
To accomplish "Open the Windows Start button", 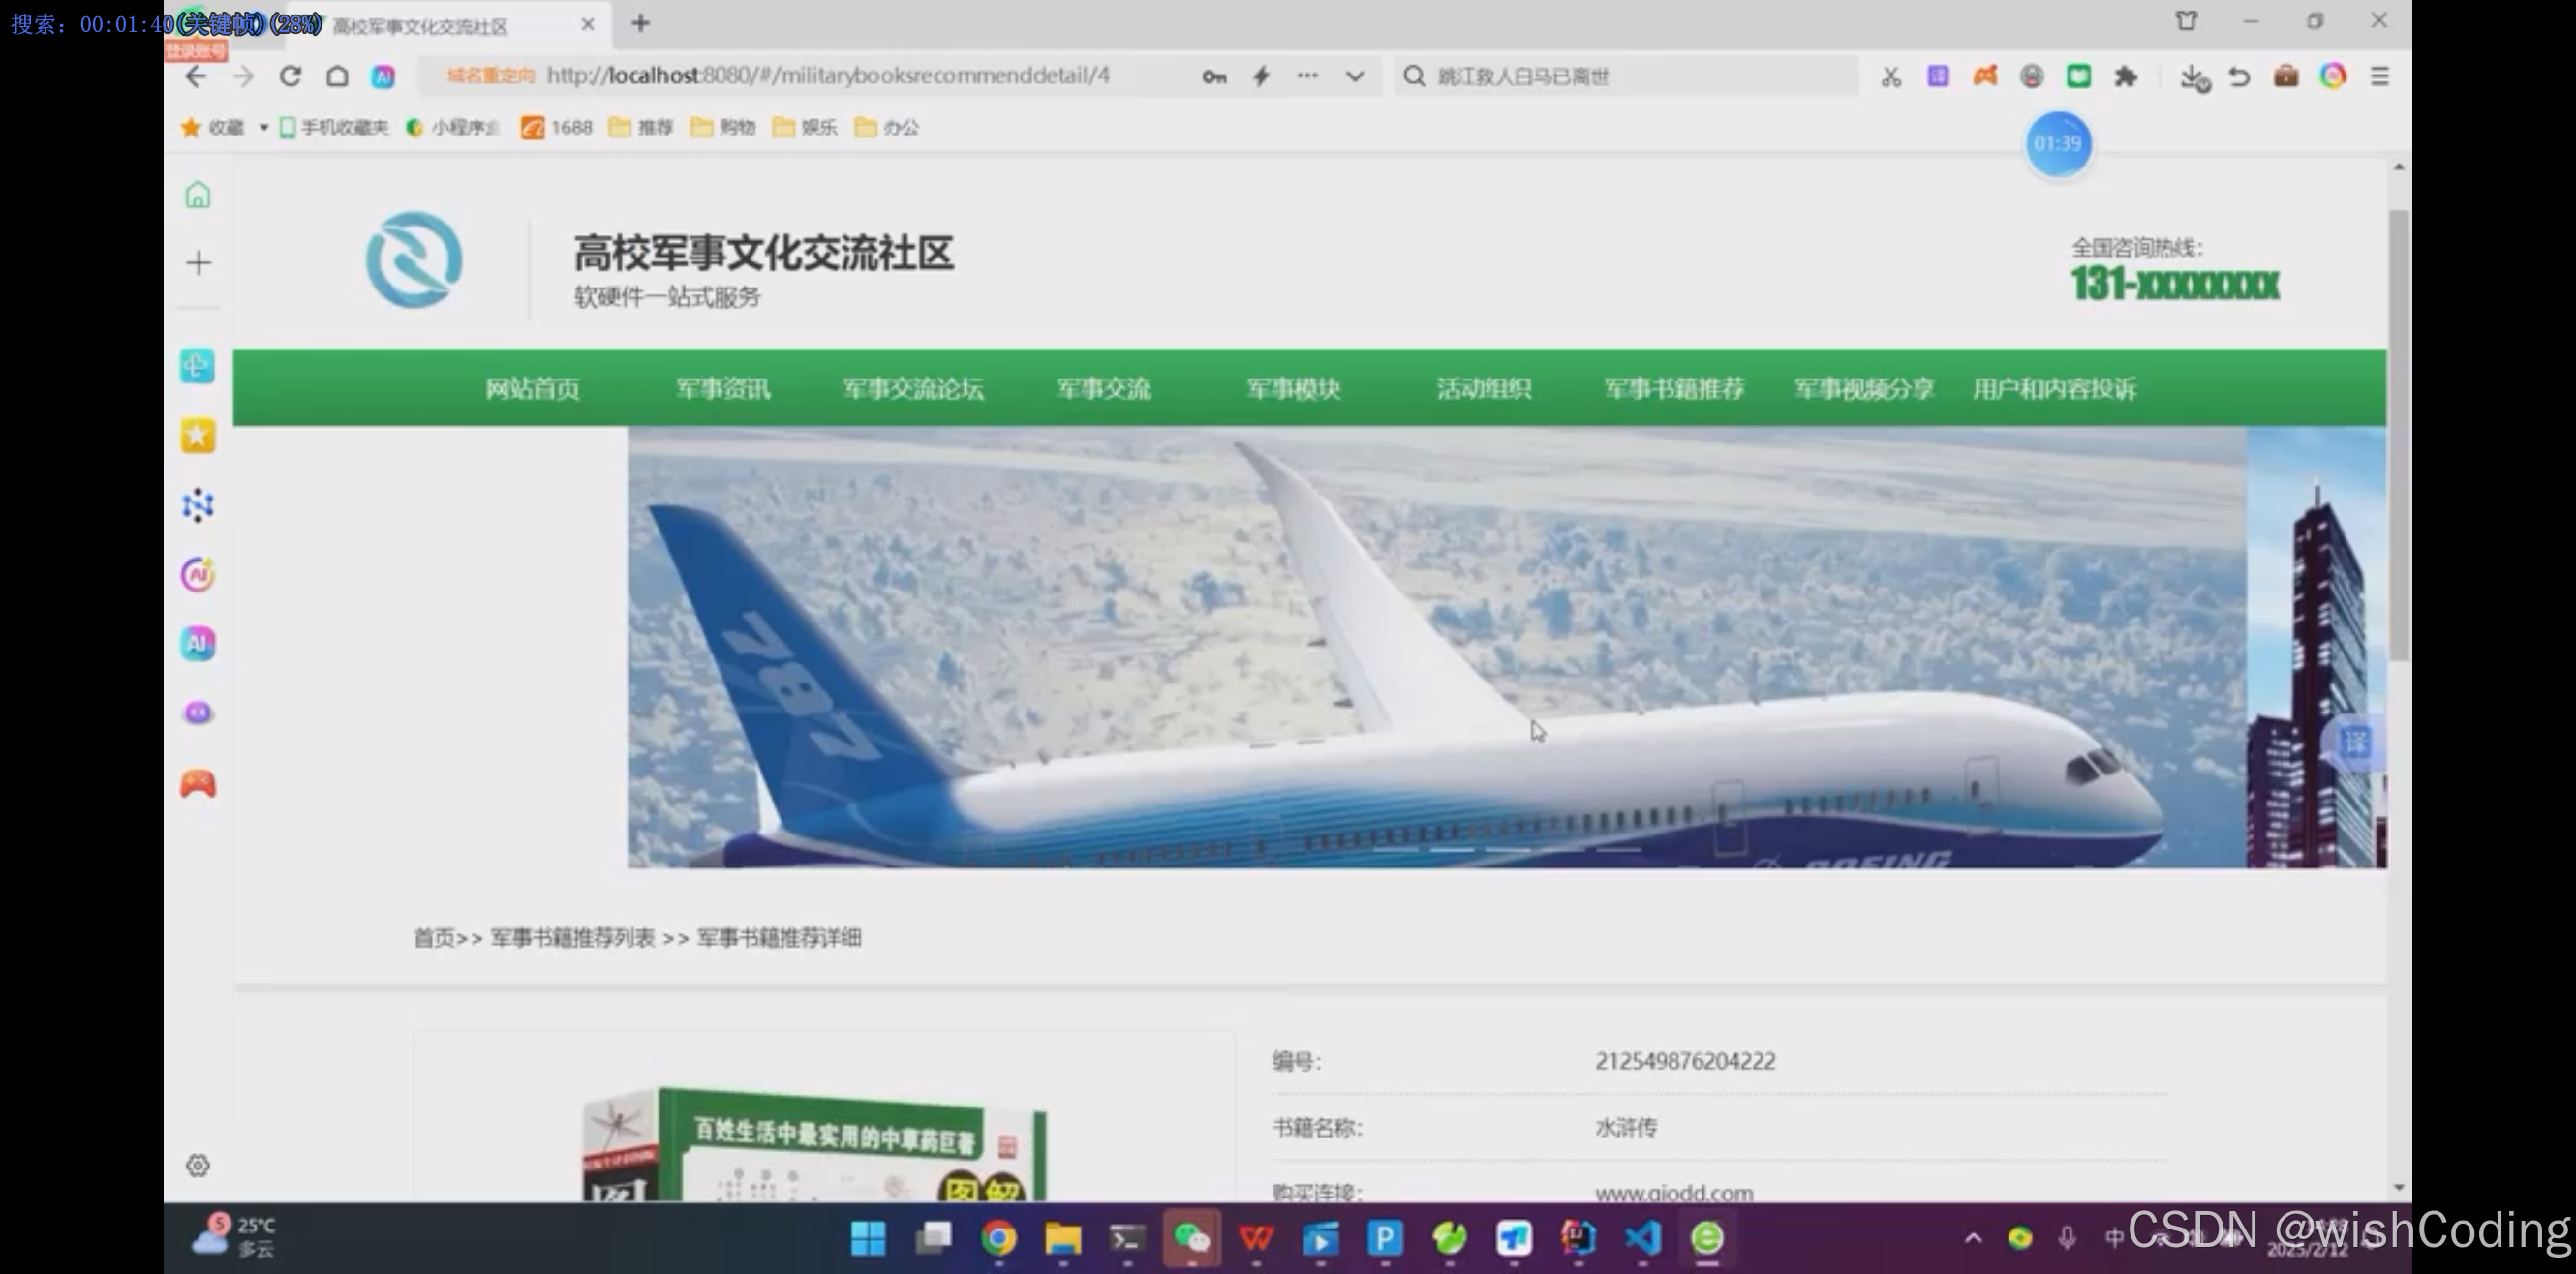I will click(x=868, y=1238).
